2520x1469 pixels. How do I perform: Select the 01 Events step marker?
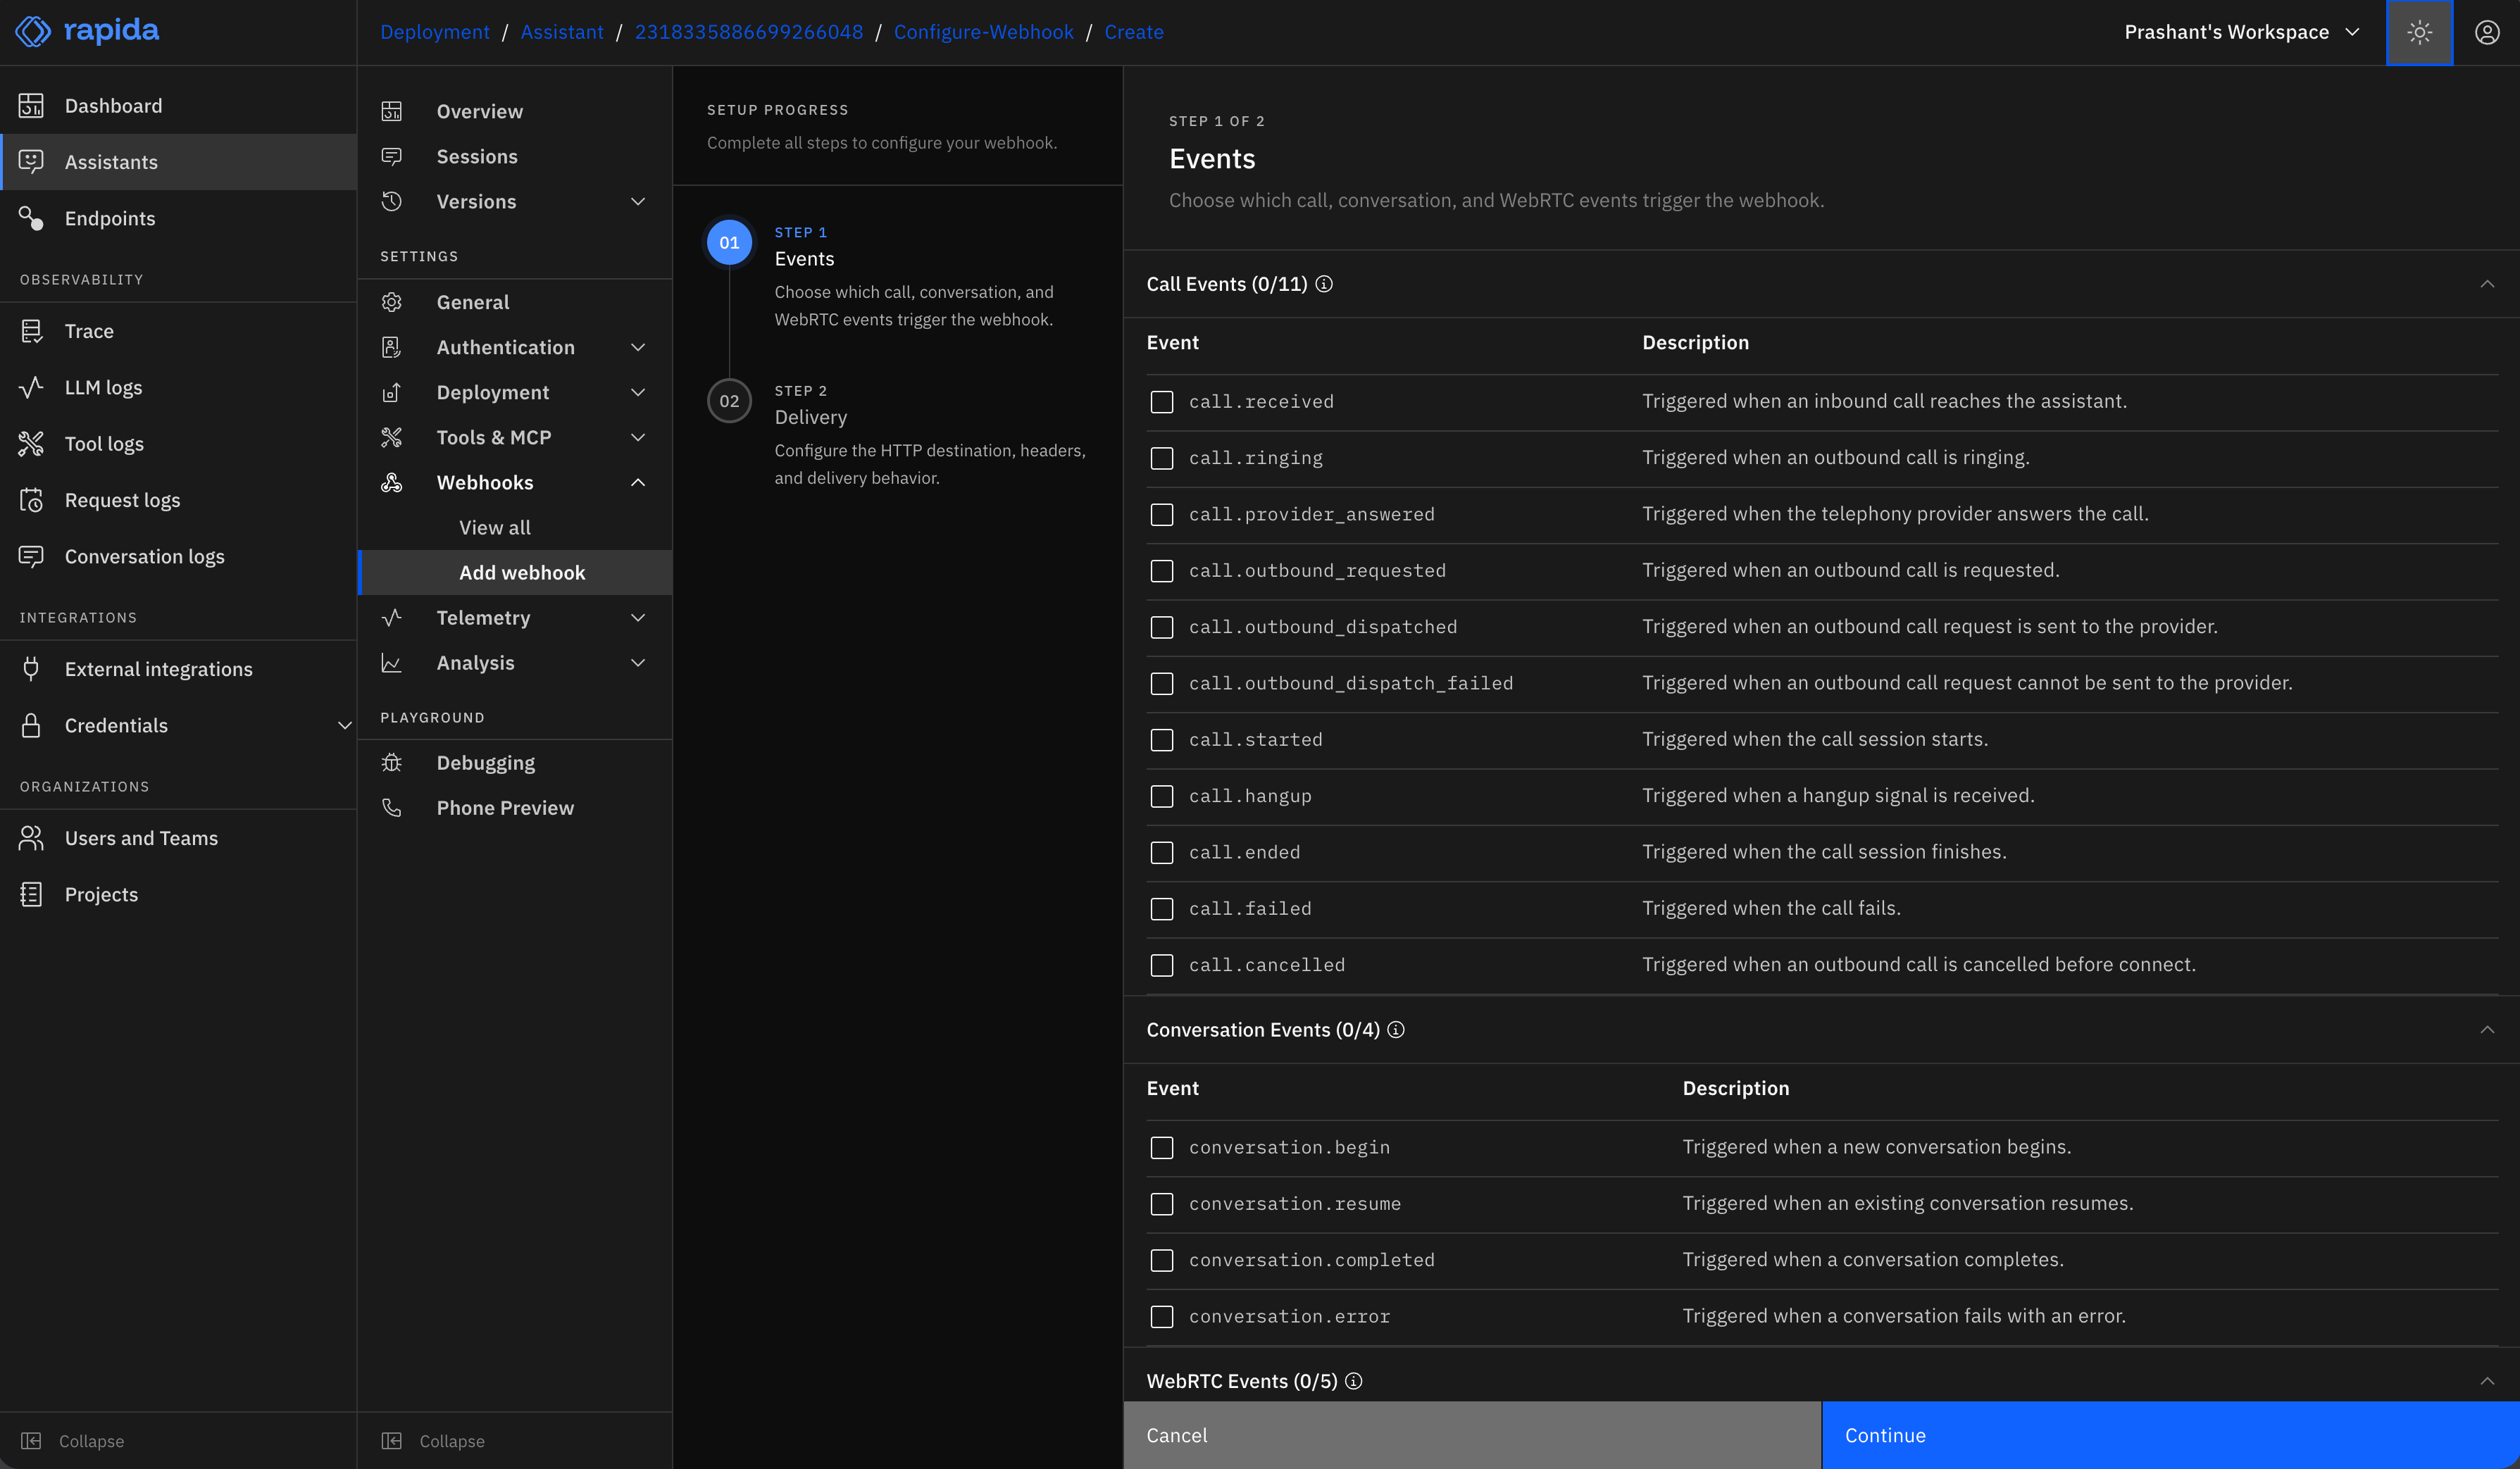729,242
